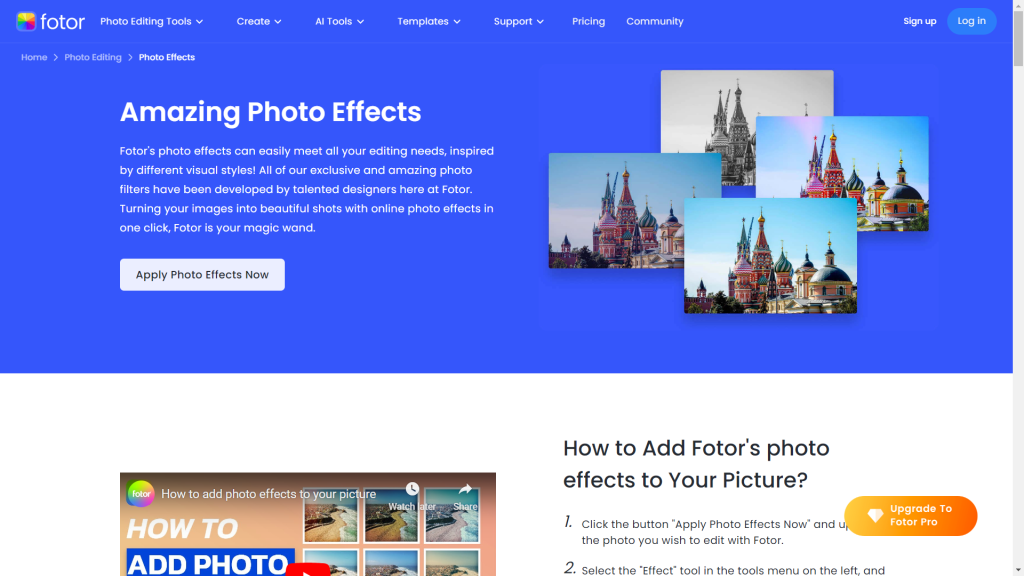The height and width of the screenshot is (576, 1024).
Task: Click the Fotor logo in the header
Action: coord(50,21)
